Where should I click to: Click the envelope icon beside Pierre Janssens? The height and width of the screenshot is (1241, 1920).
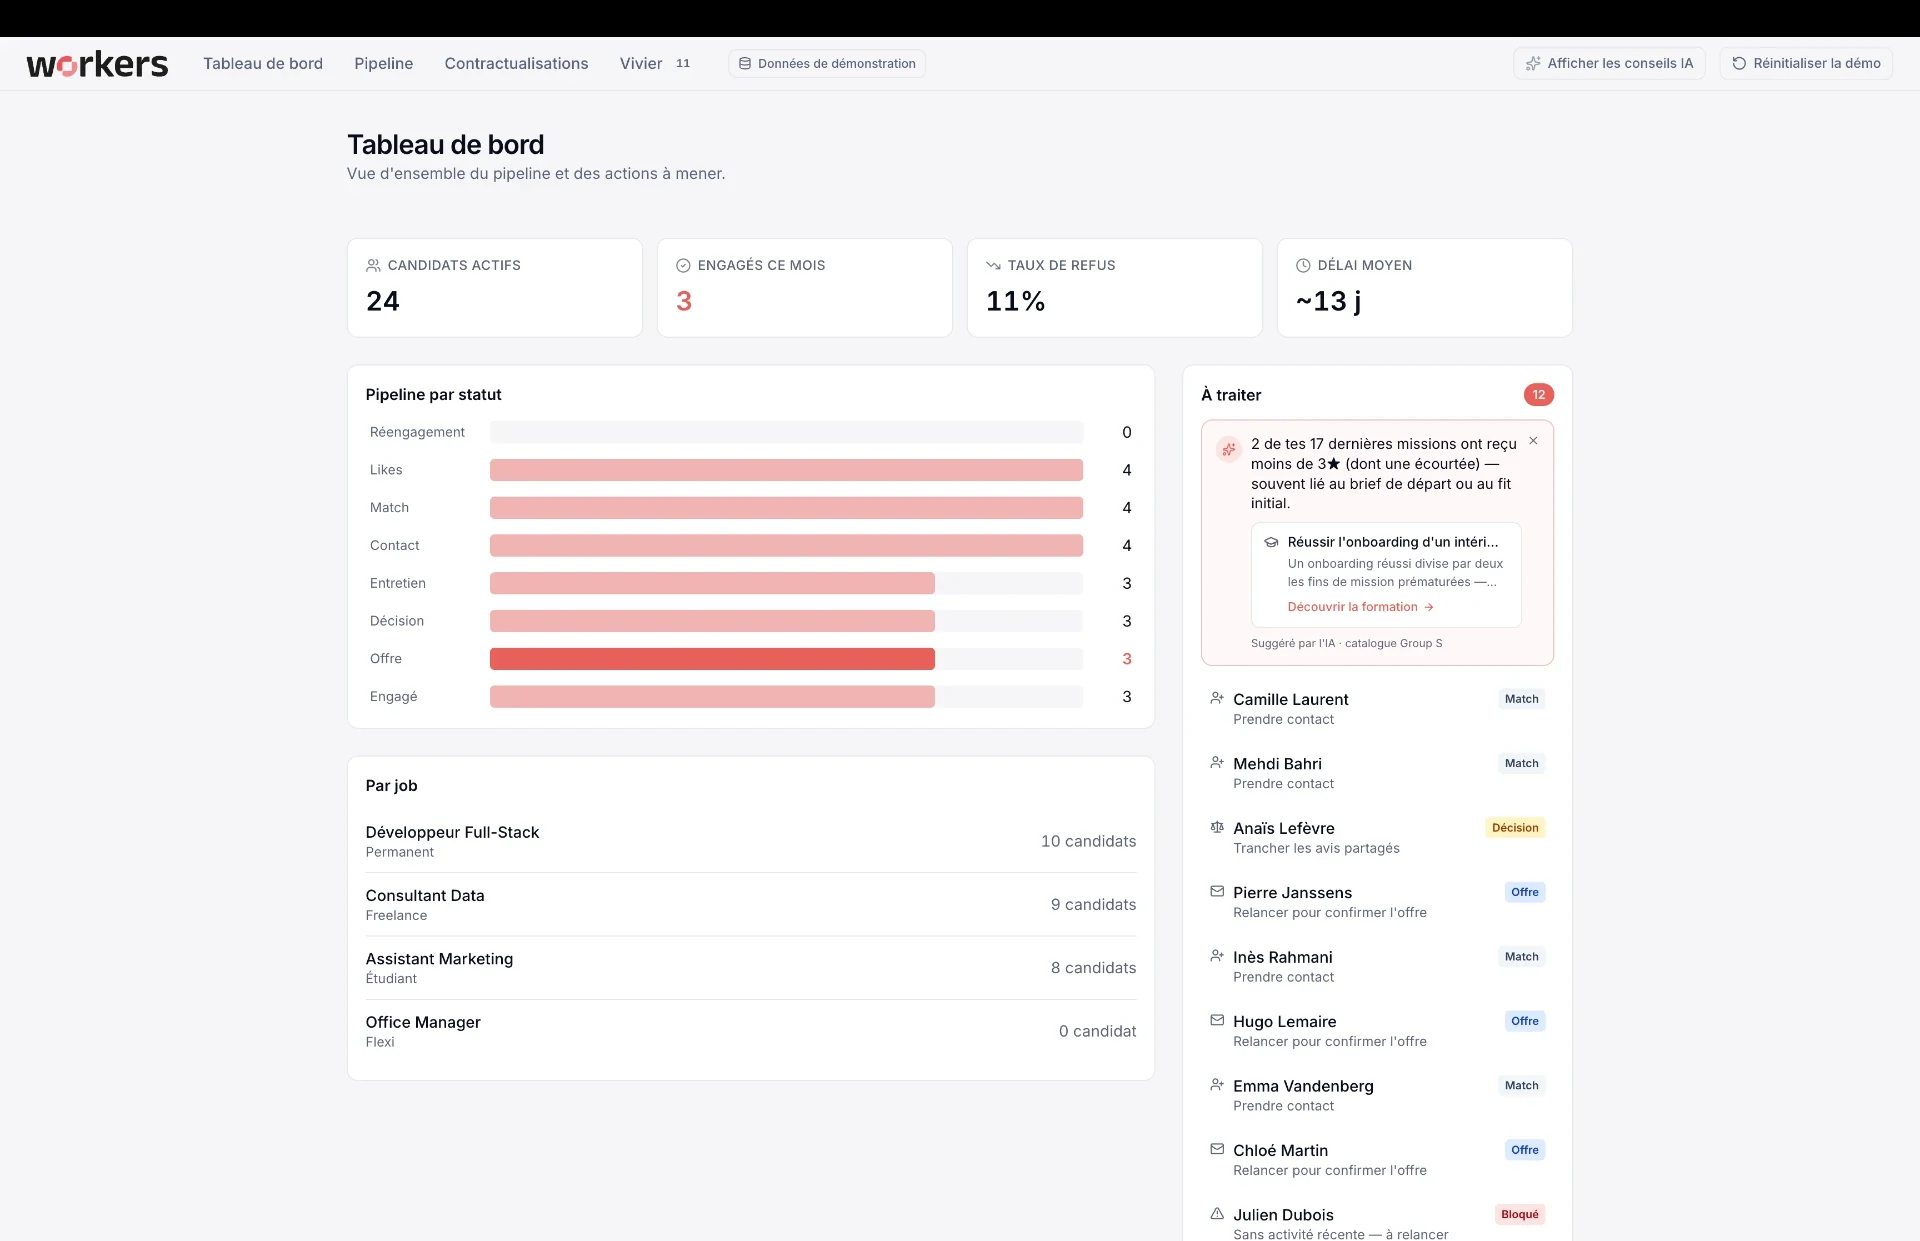1217,891
